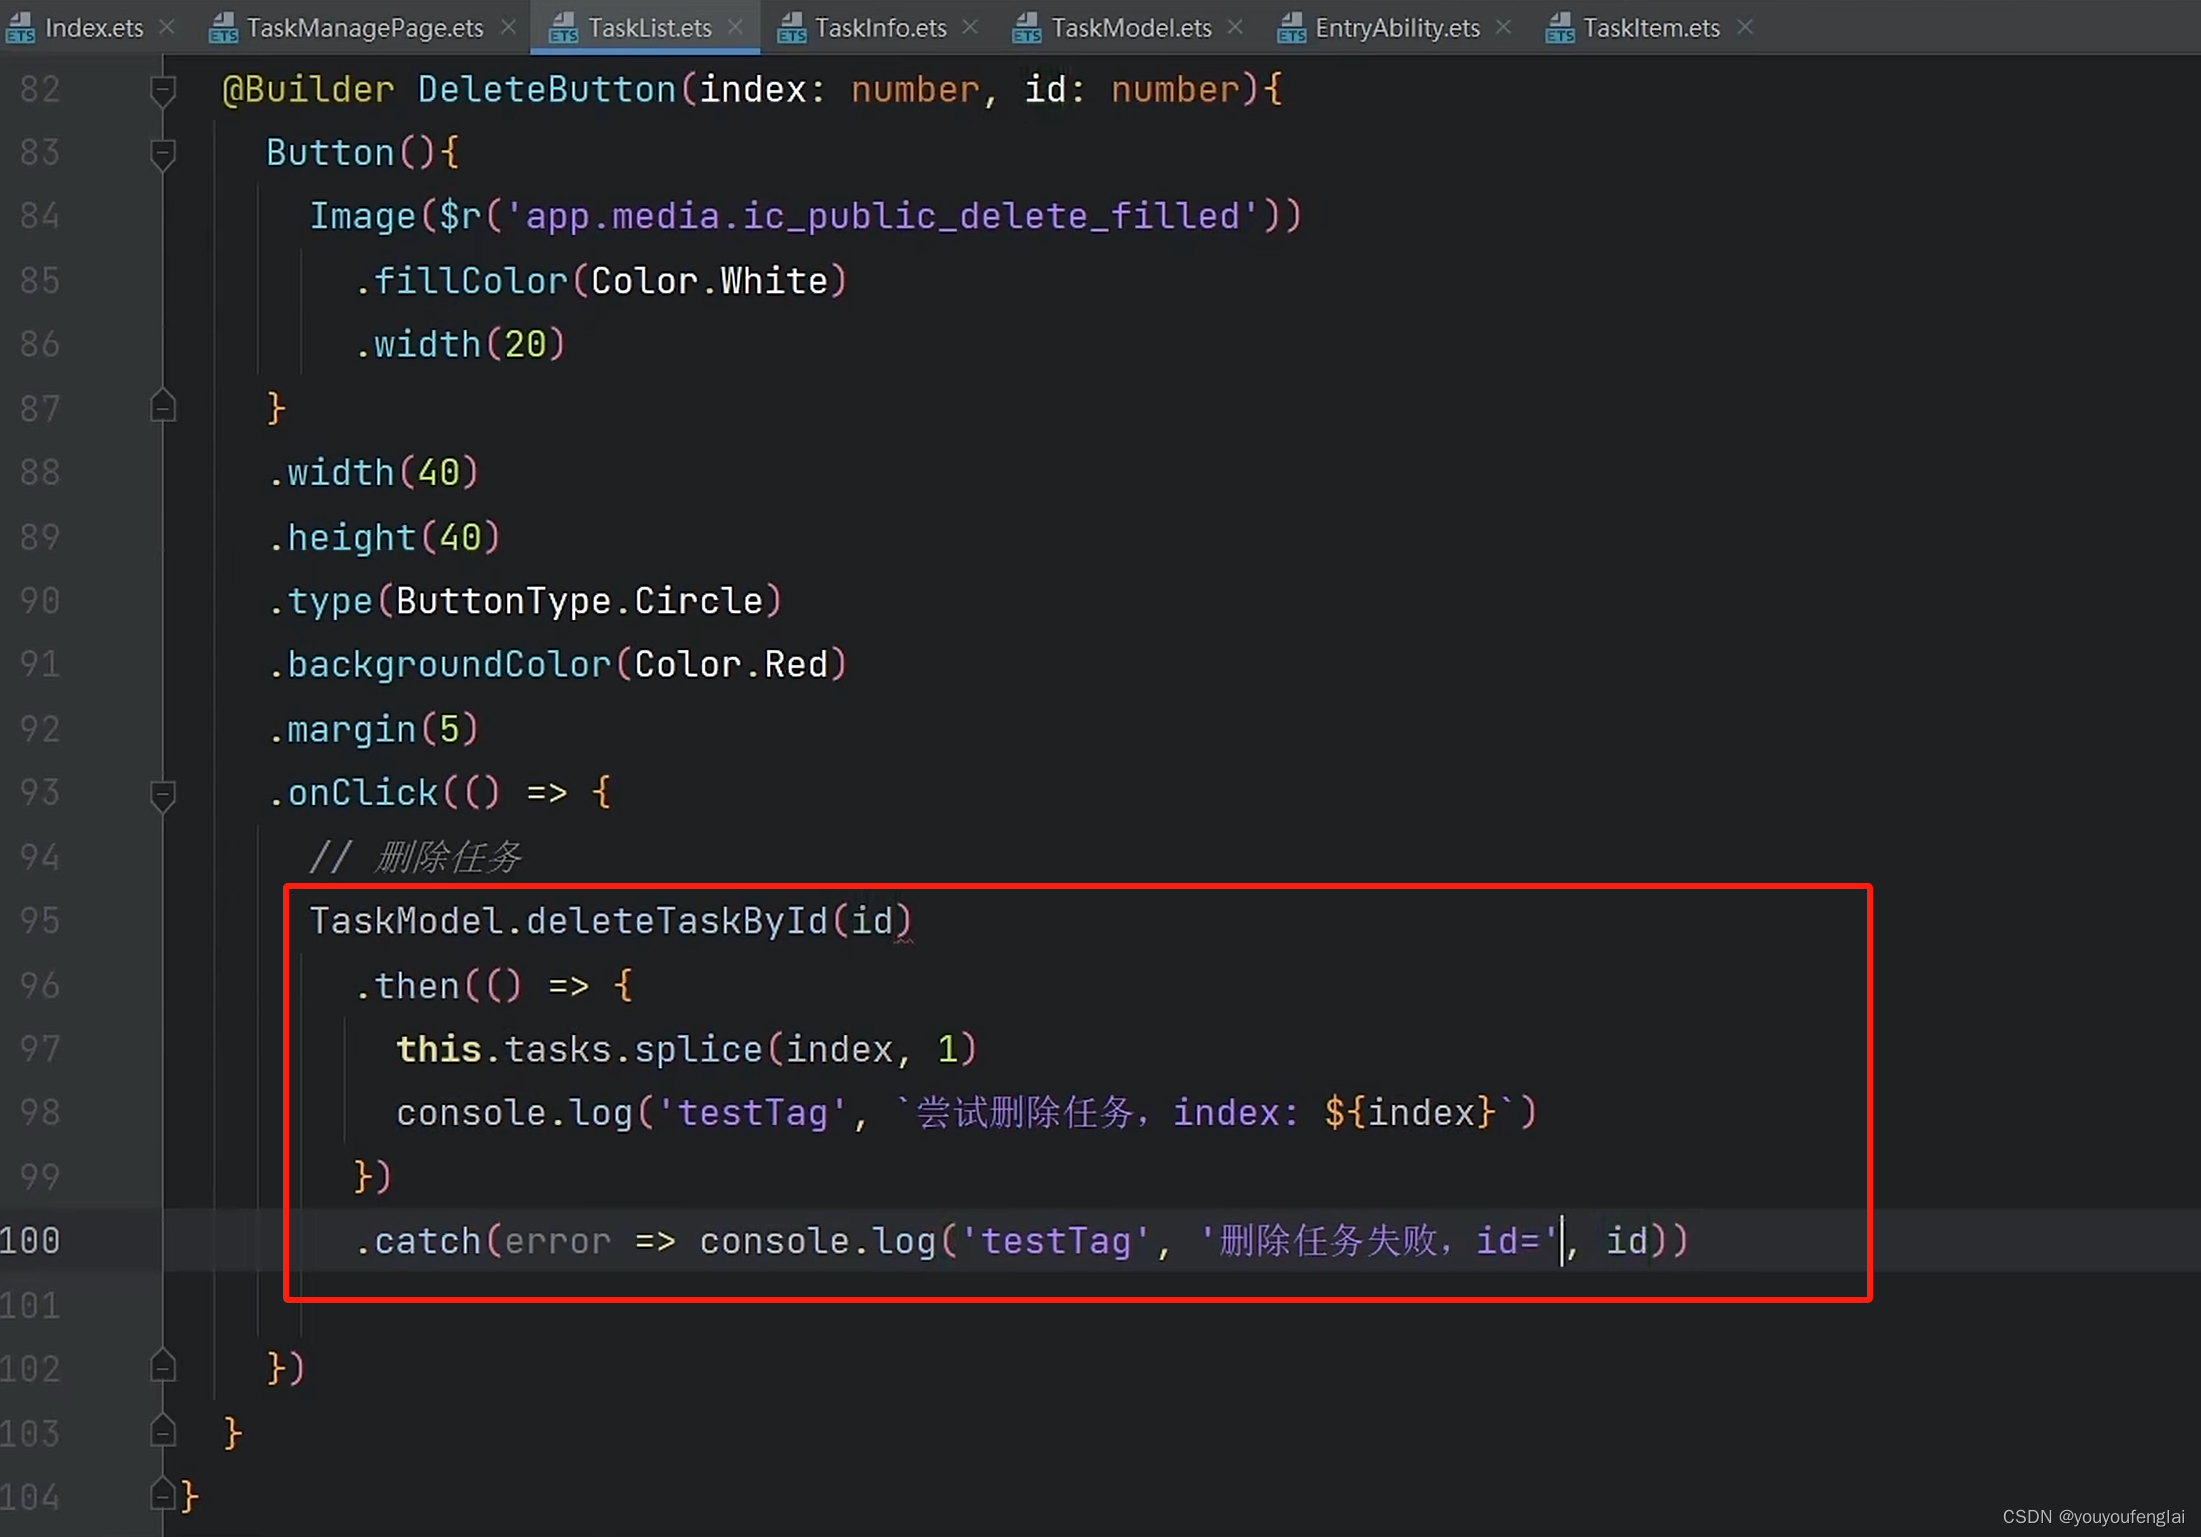The width and height of the screenshot is (2201, 1537).
Task: Click '.margin(5)' on line 92
Action: click(x=373, y=729)
